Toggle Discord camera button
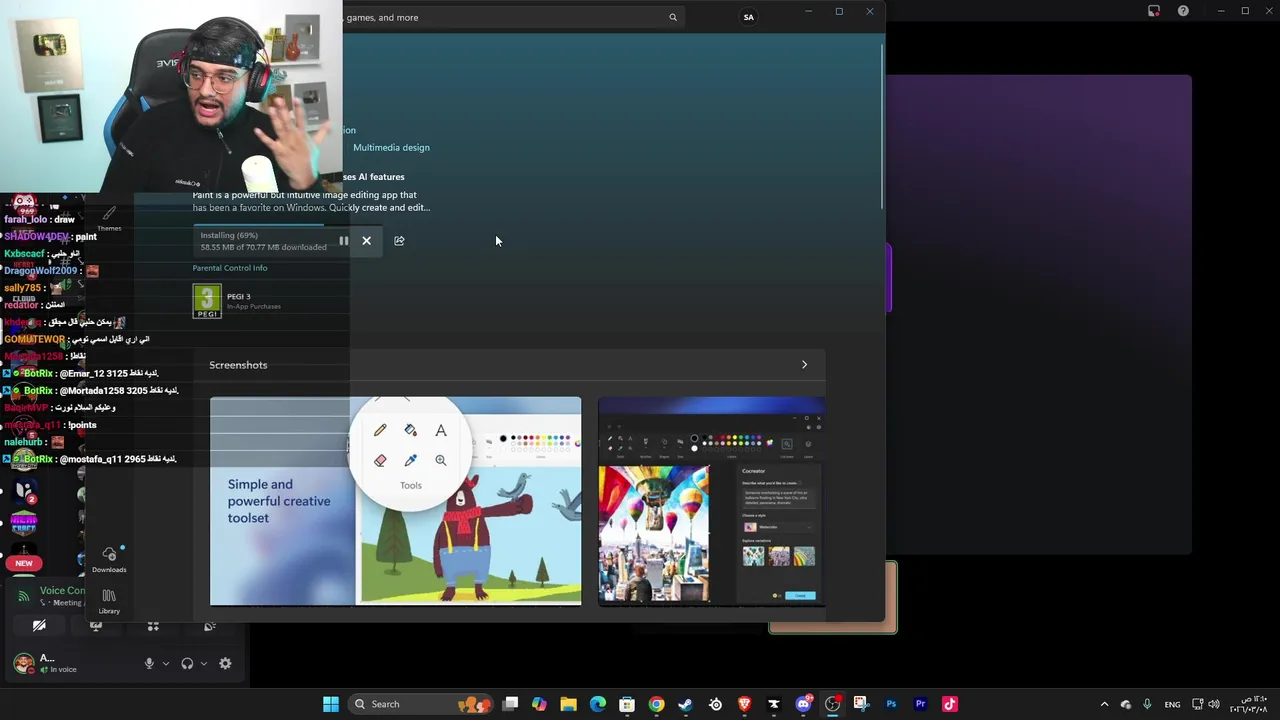Screen dimensions: 1280x720 pyautogui.click(x=39, y=626)
